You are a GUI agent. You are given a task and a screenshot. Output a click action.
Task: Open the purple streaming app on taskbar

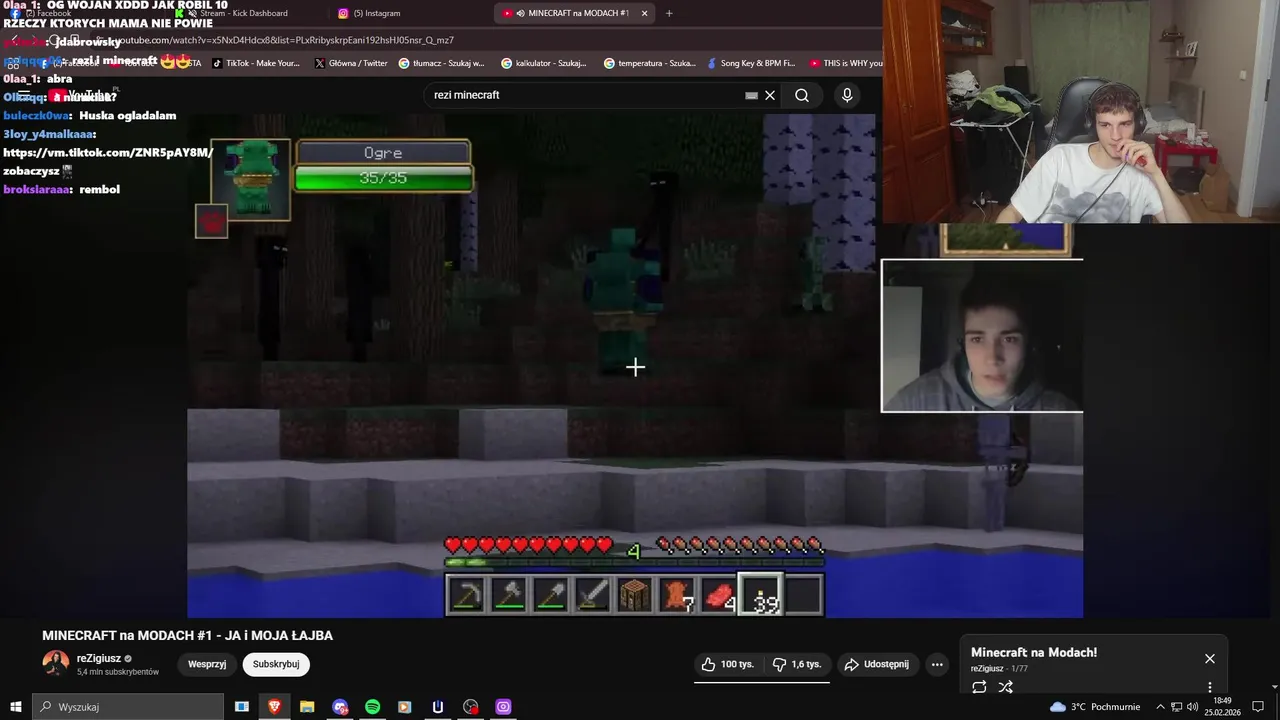(504, 707)
